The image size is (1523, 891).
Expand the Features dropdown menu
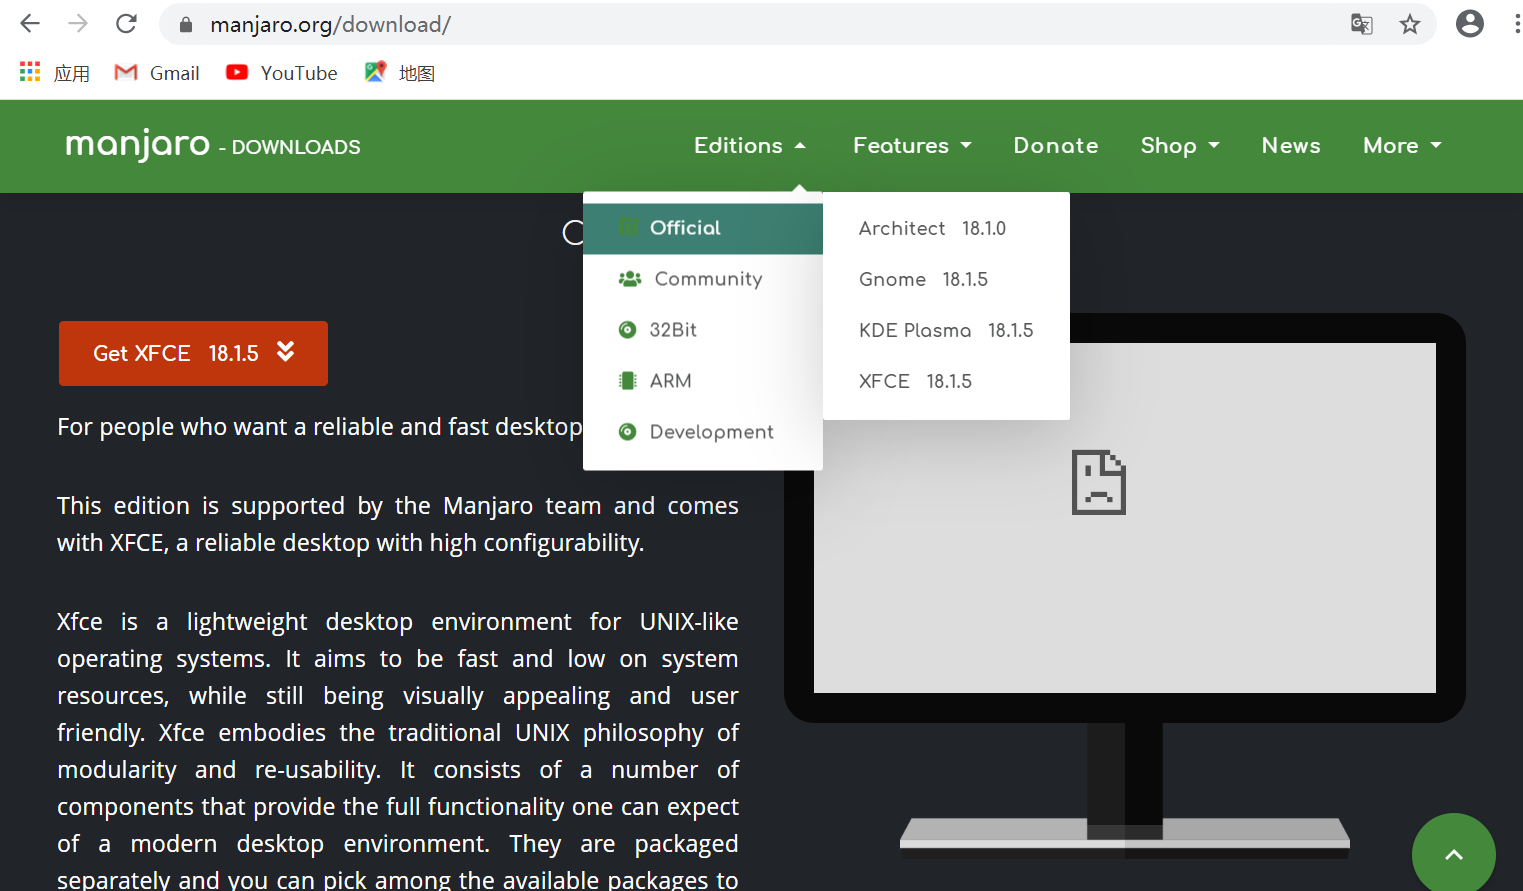(x=912, y=146)
